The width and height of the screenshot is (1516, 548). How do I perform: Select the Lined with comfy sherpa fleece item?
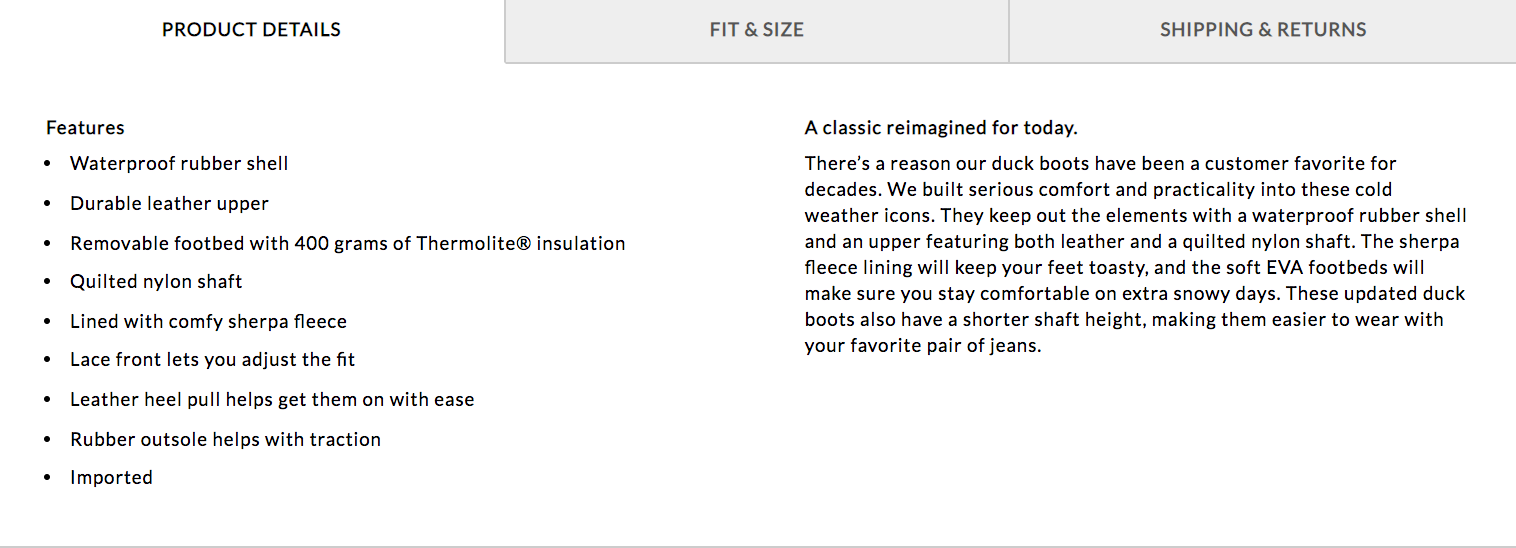[208, 322]
